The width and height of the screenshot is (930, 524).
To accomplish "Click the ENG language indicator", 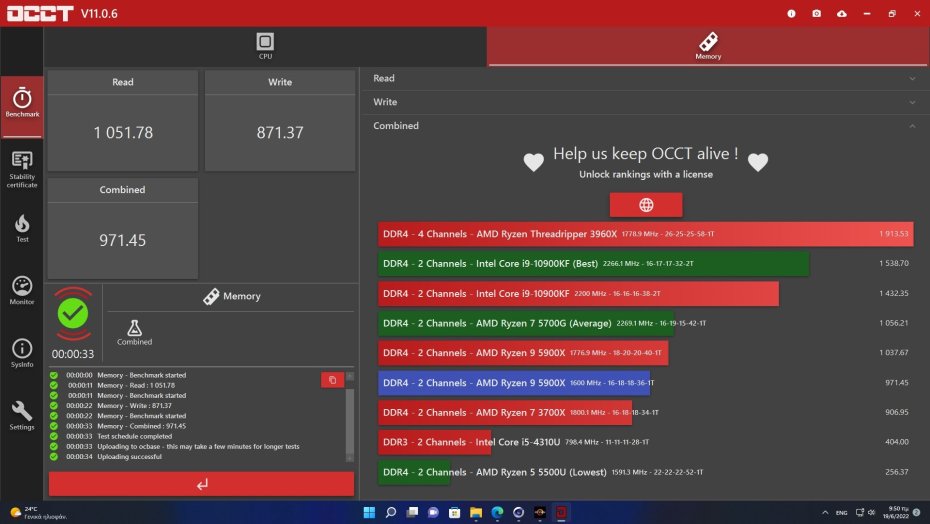I will [x=842, y=513].
